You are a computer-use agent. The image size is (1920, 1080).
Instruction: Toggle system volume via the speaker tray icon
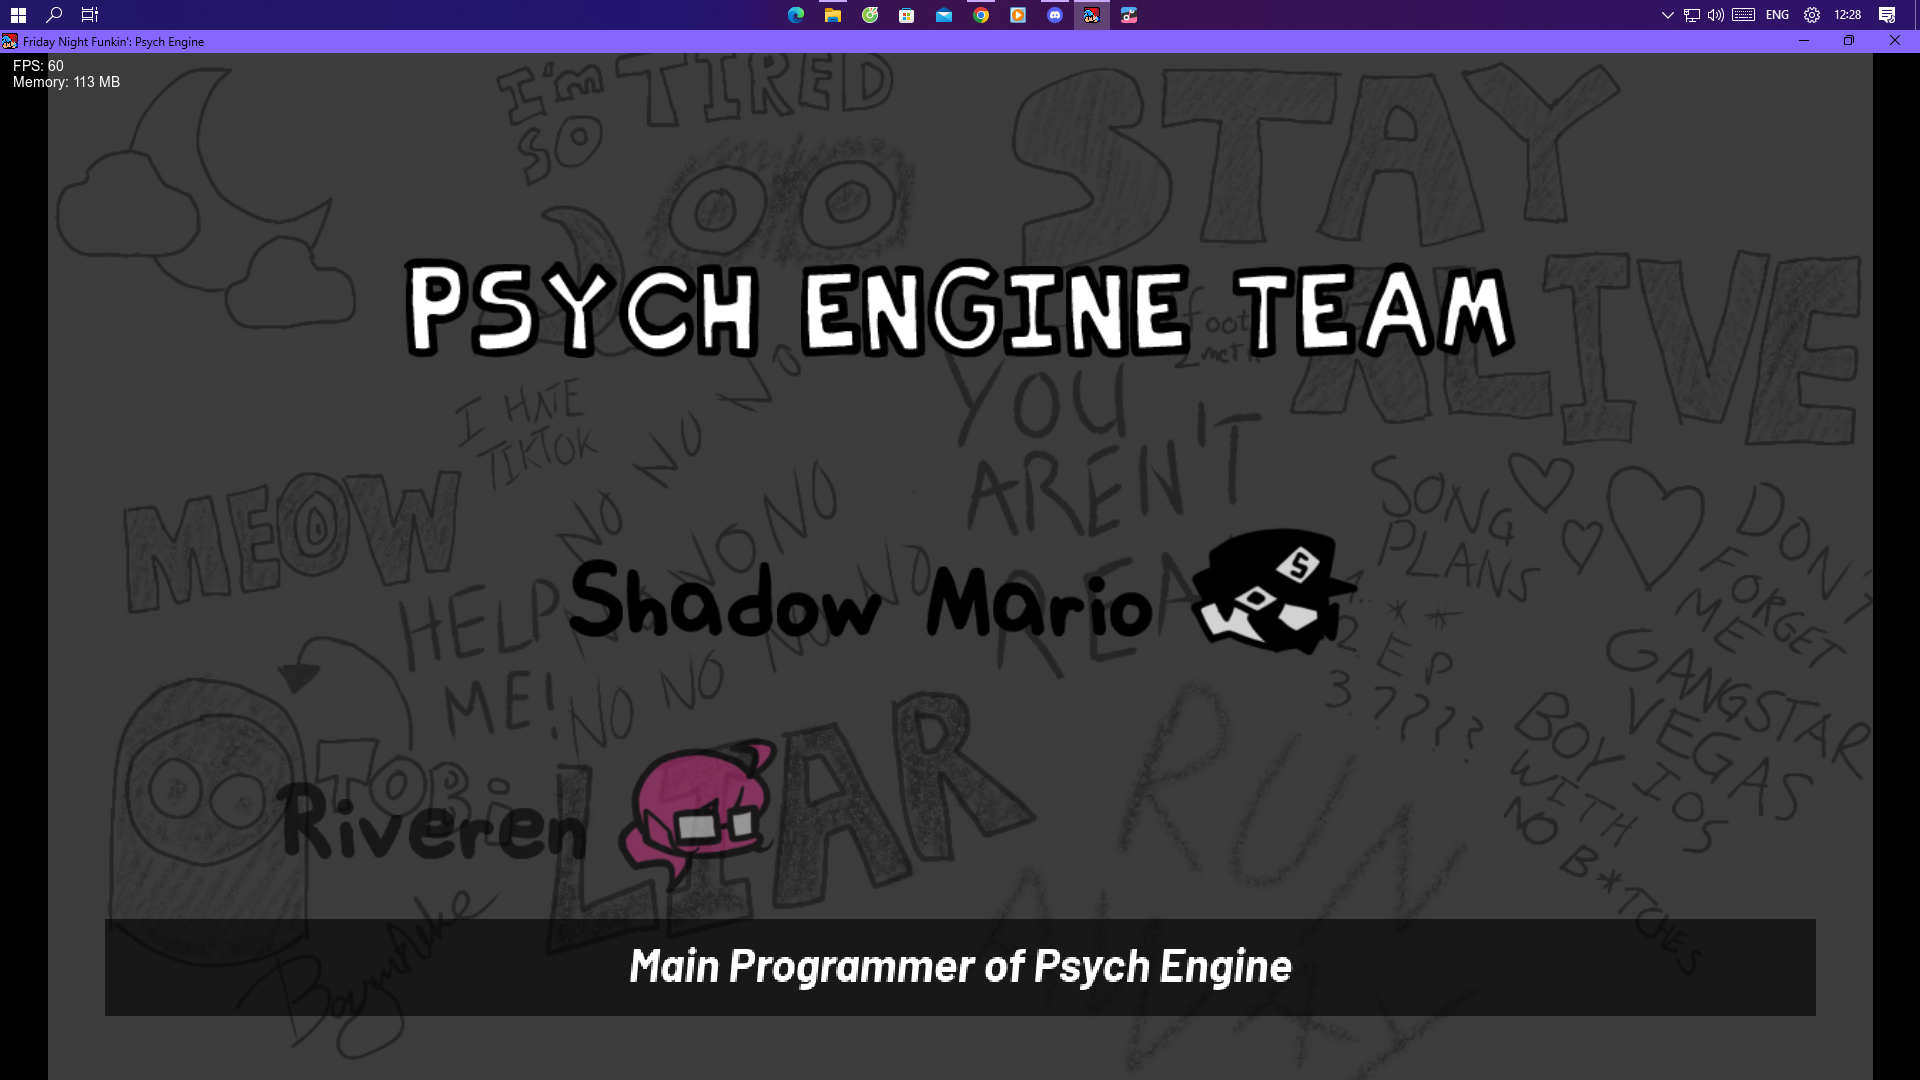[1714, 15]
